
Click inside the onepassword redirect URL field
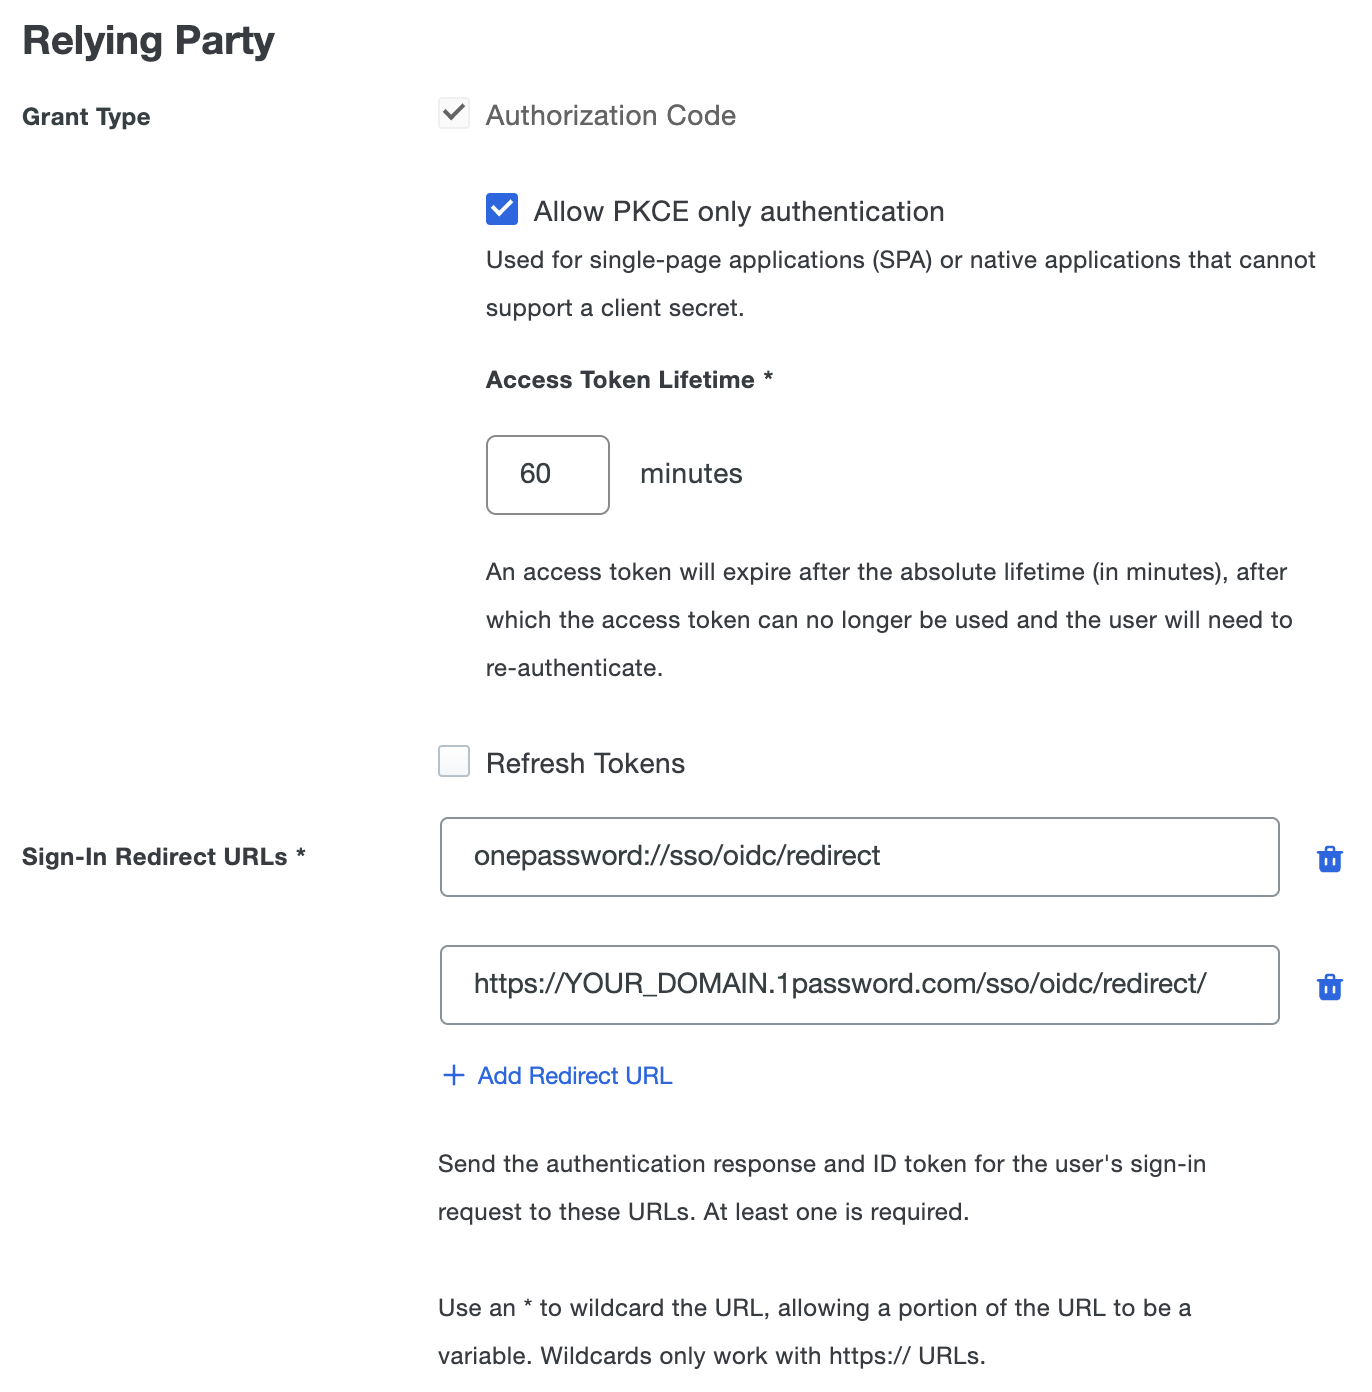pos(859,857)
